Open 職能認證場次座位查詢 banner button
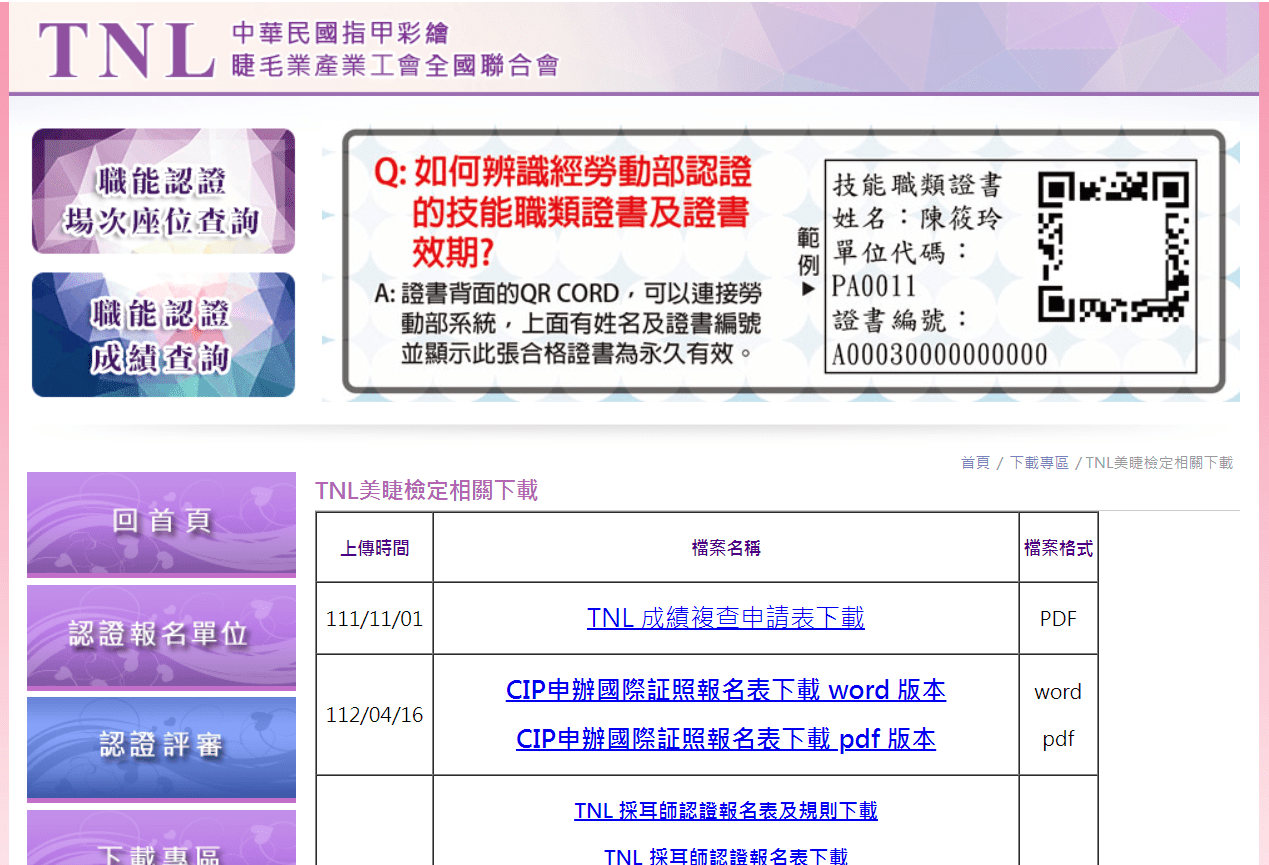Screen dimensions: 1269x865 click(x=163, y=191)
